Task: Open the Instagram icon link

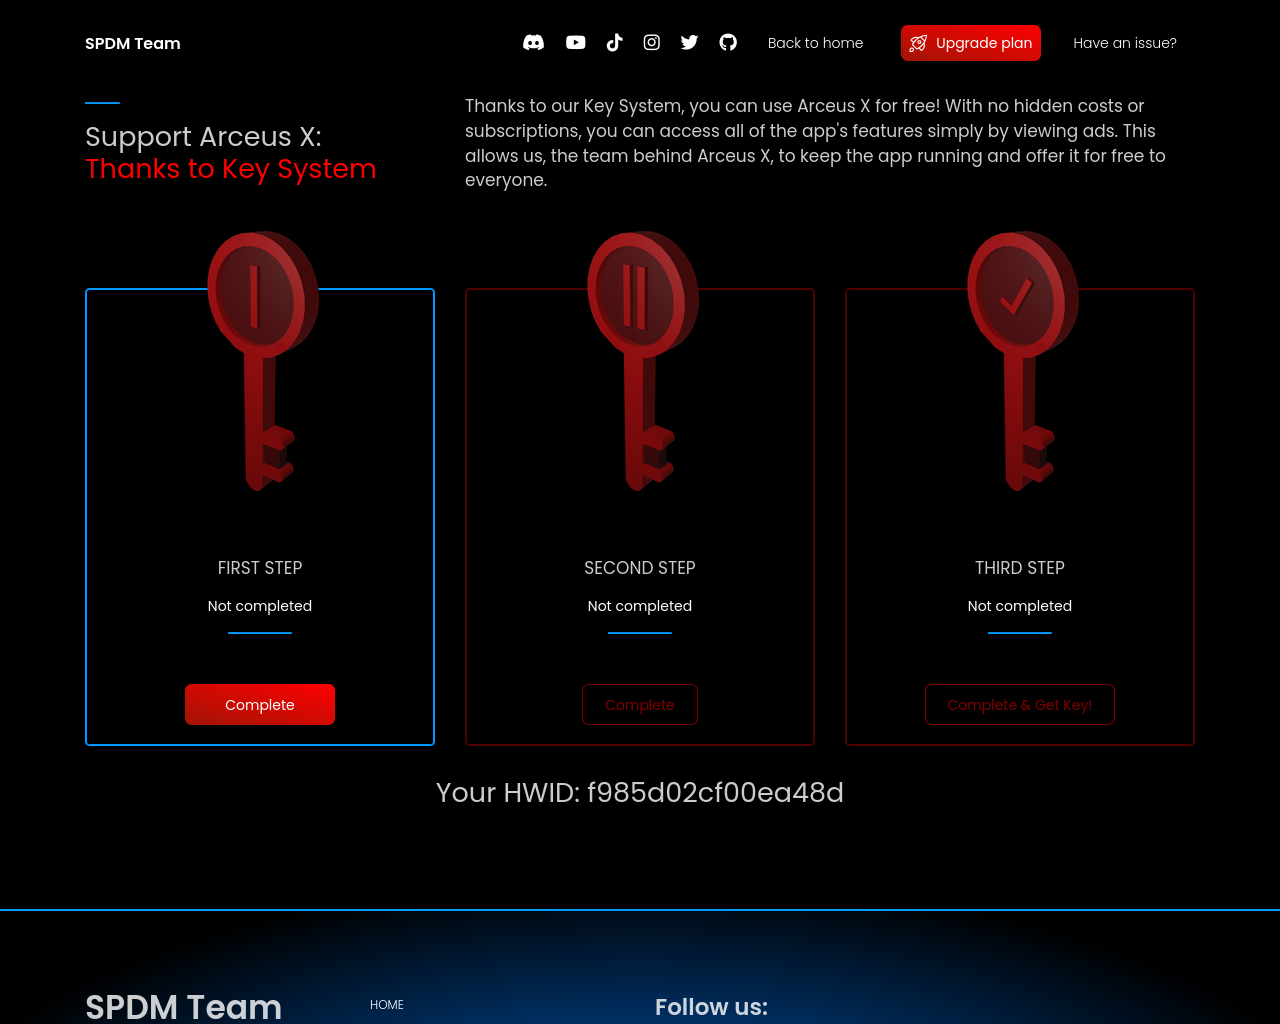Action: pyautogui.click(x=651, y=42)
